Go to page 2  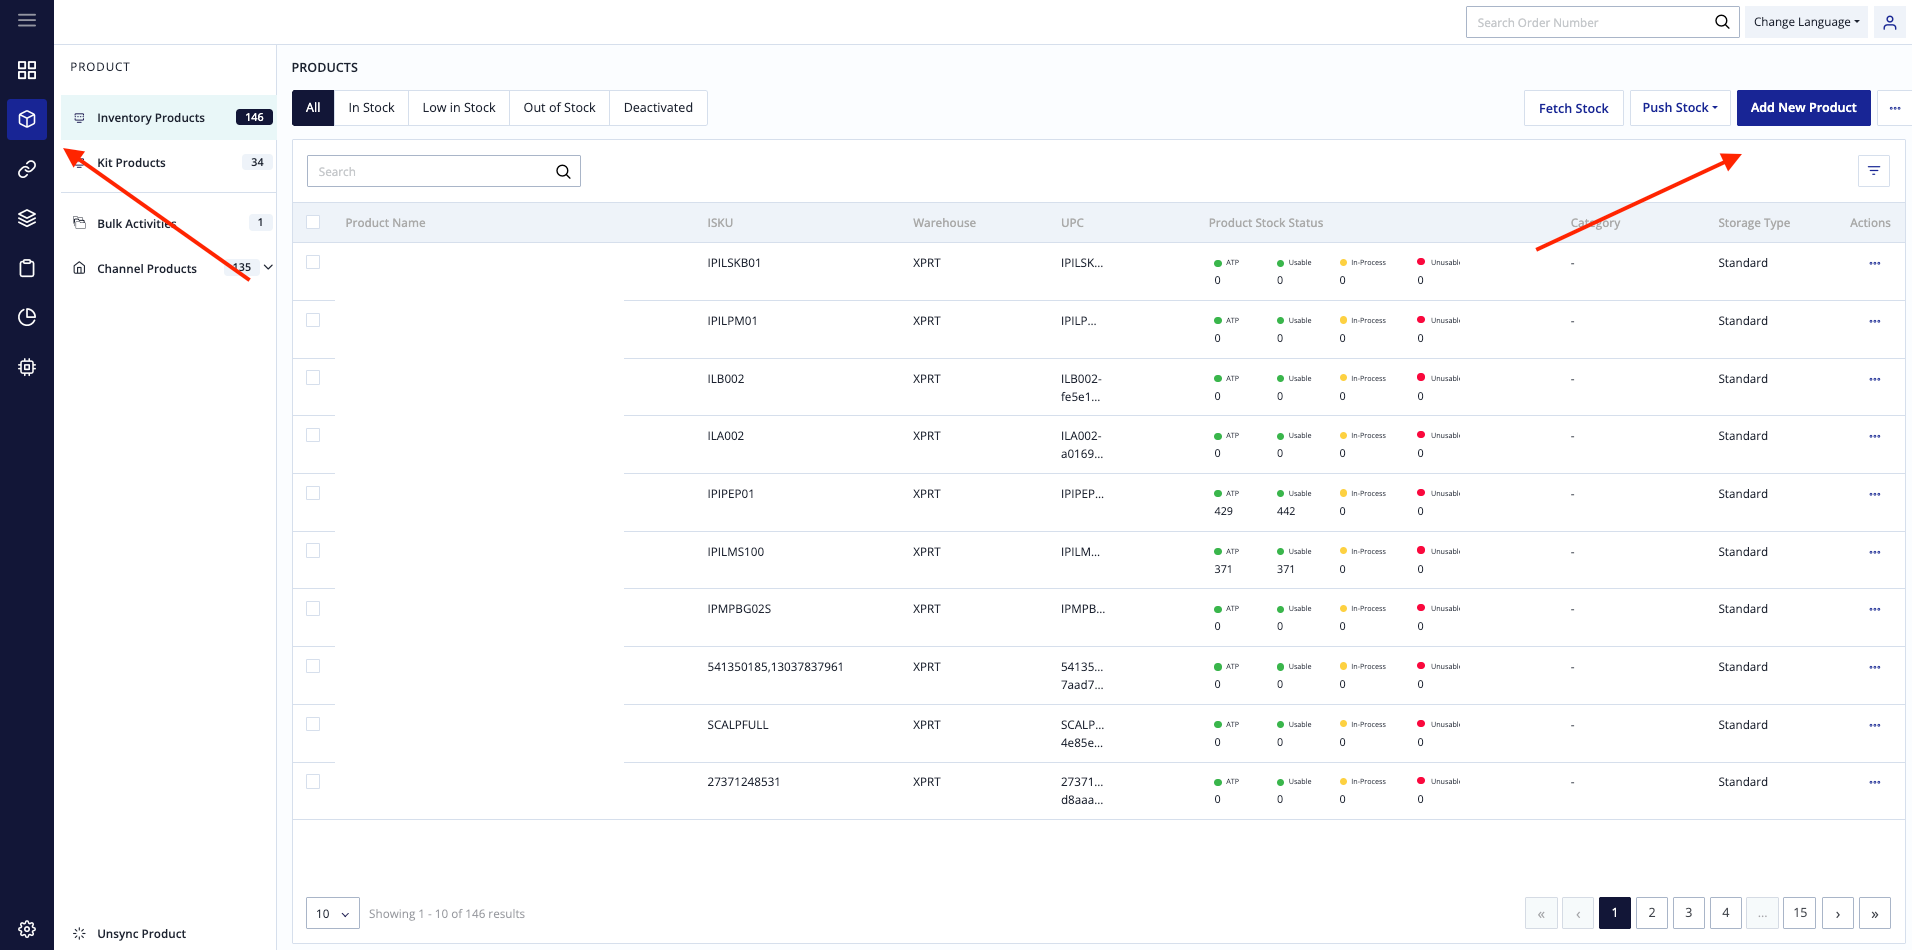pyautogui.click(x=1652, y=913)
